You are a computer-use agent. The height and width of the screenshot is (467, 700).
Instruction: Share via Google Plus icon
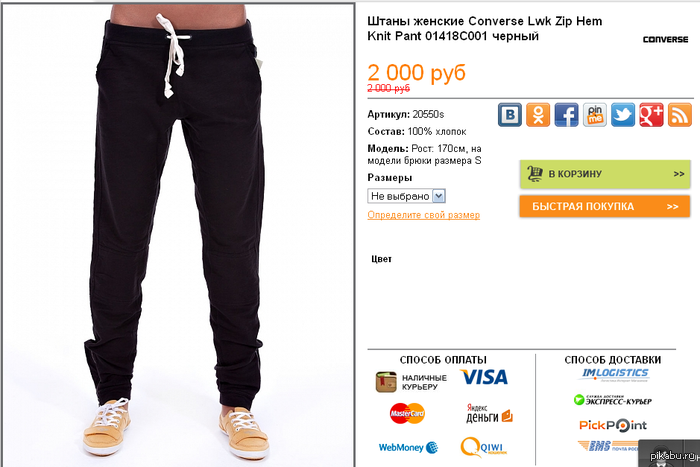coord(651,115)
